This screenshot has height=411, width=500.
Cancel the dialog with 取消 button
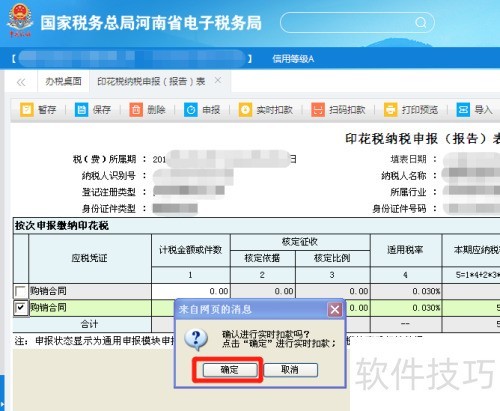tap(290, 370)
